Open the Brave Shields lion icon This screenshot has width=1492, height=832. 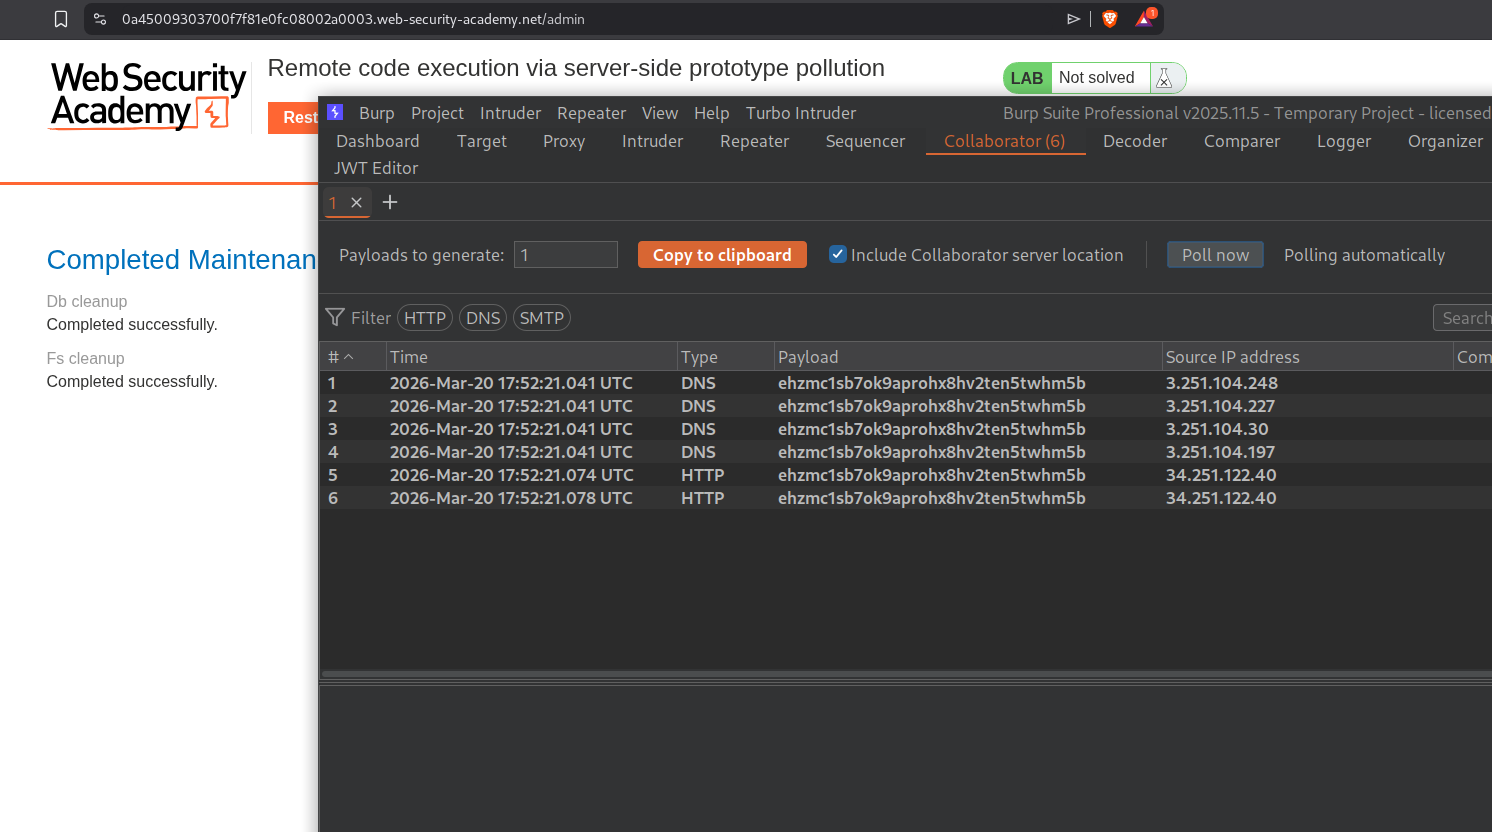[1110, 19]
